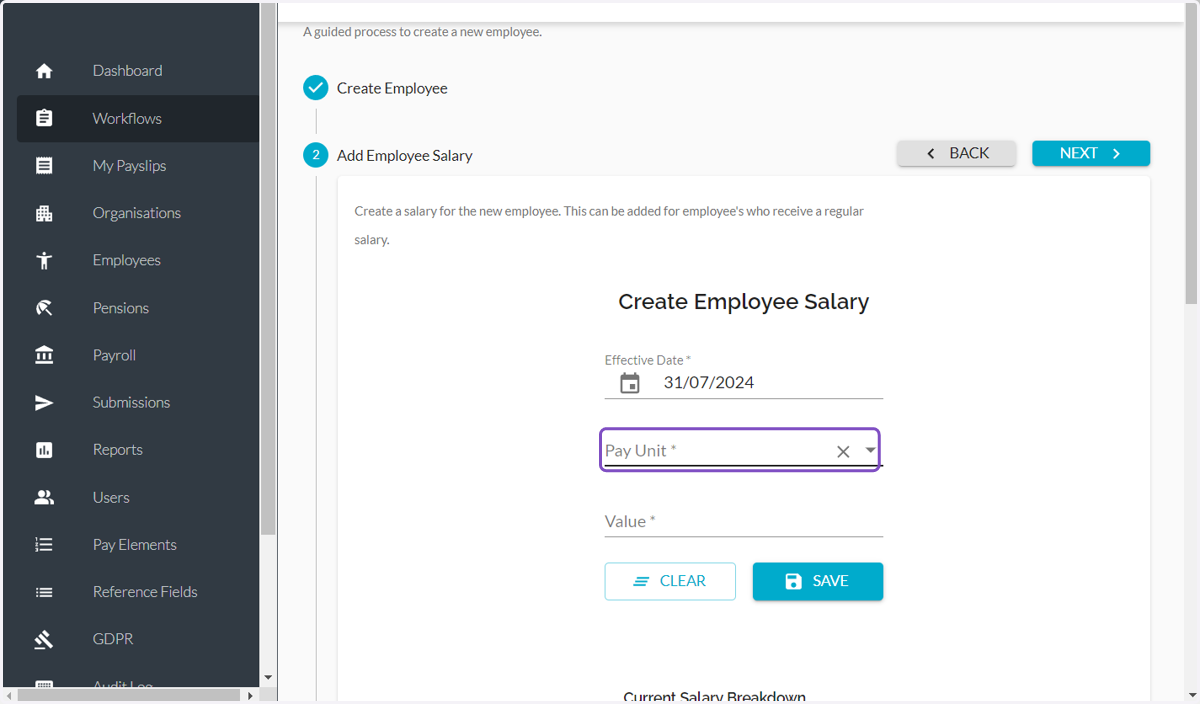Image resolution: width=1200 pixels, height=704 pixels.
Task: Click the Submissions send arrow icon
Action: point(44,402)
